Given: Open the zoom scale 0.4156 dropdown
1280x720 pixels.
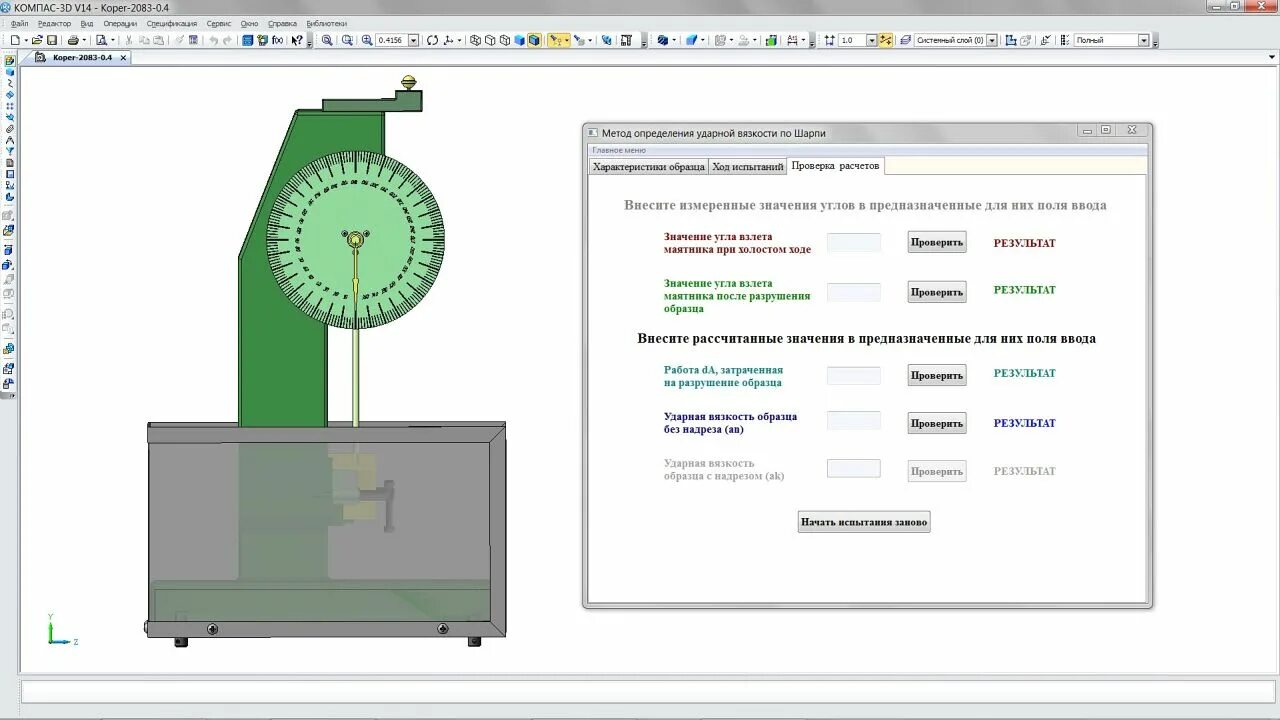Looking at the screenshot, I should tap(412, 40).
